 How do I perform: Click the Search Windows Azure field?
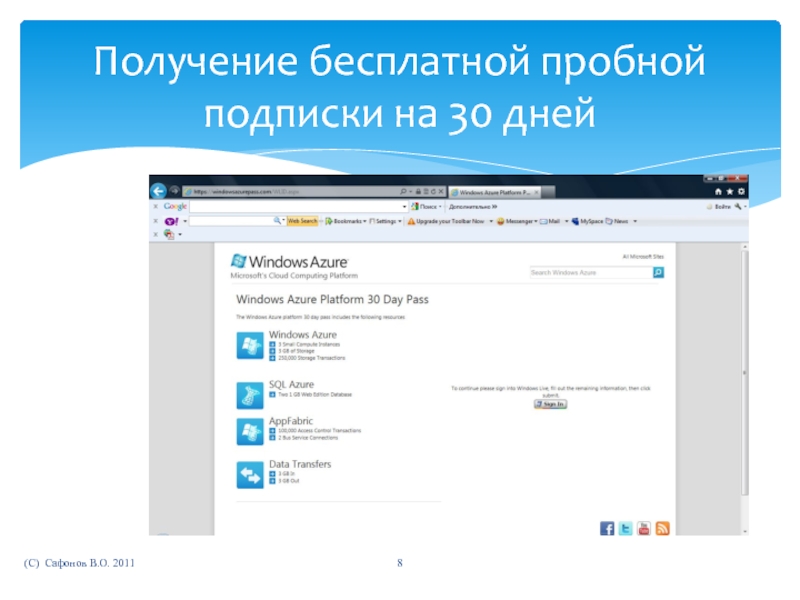click(589, 272)
